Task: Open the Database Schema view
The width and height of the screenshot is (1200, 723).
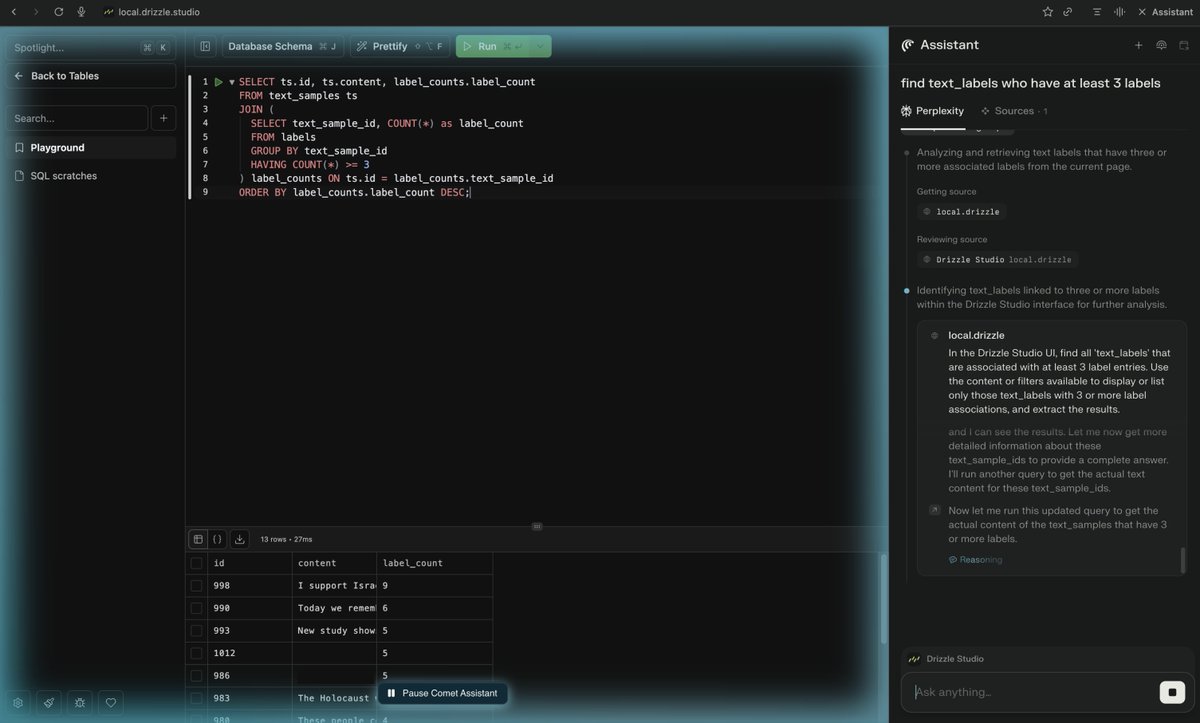Action: (271, 46)
